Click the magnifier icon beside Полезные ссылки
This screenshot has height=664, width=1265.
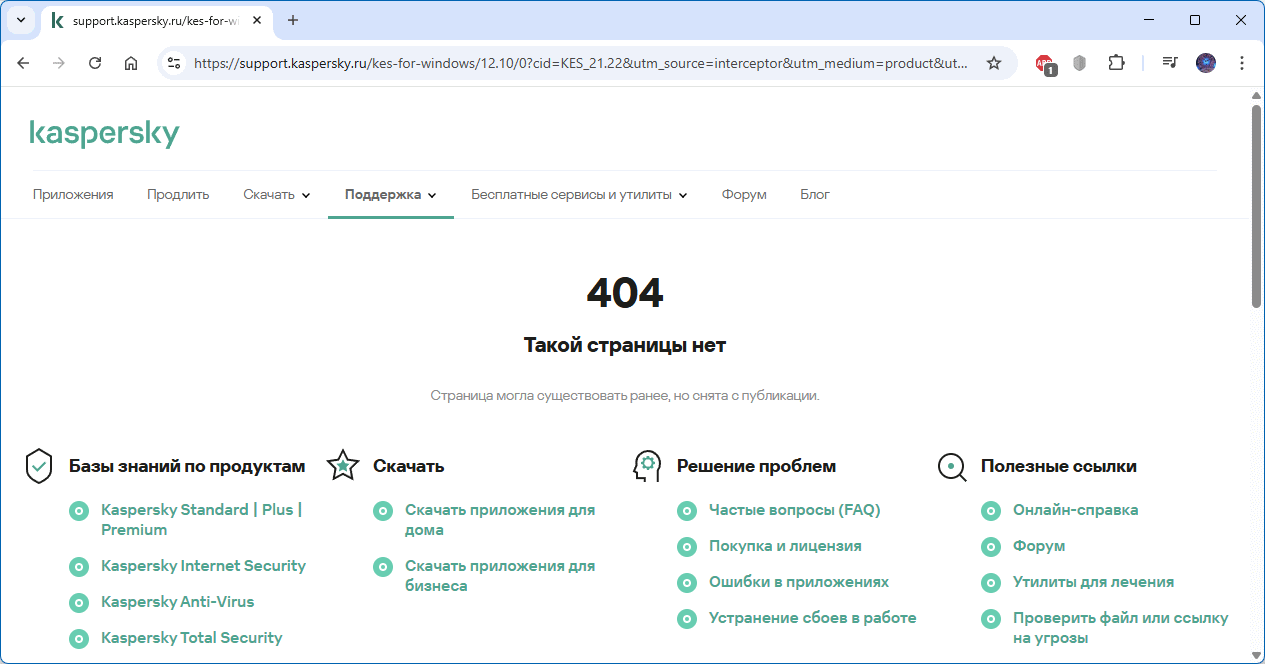pos(952,467)
